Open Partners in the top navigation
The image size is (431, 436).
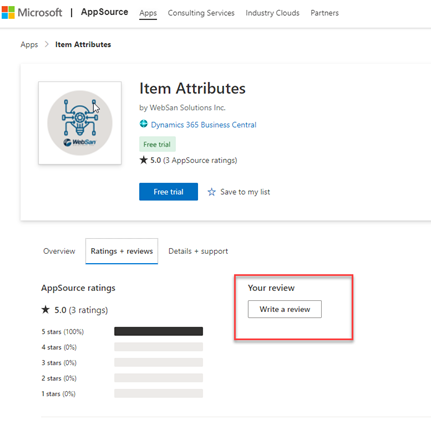coord(324,13)
